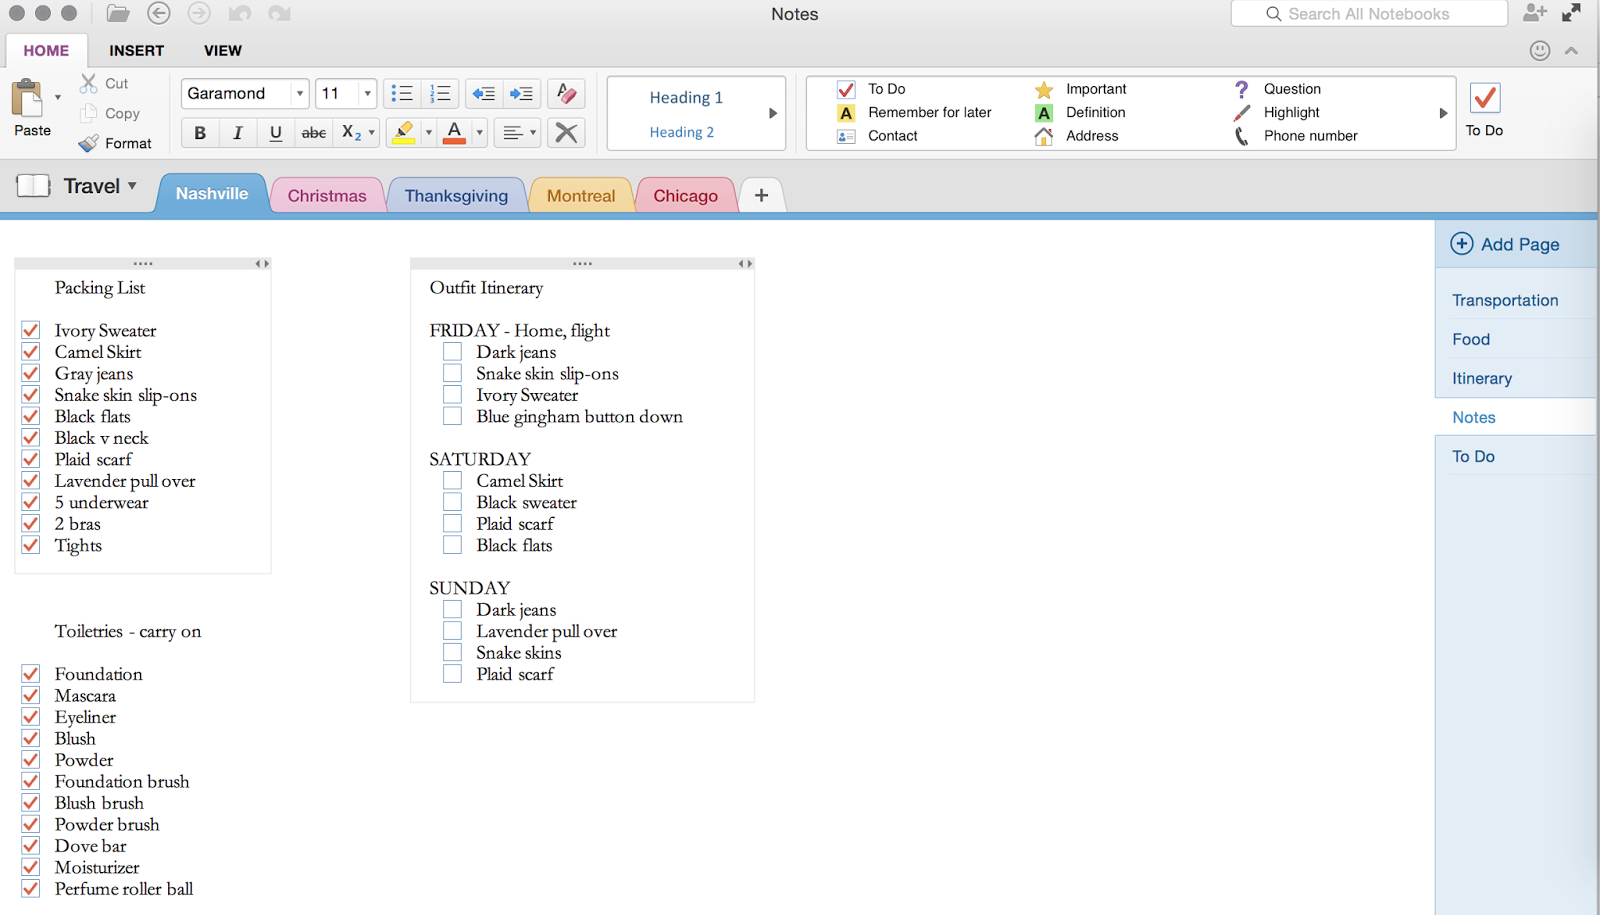This screenshot has height=915, width=1600.
Task: Click the Paste clipboard icon
Action: point(28,98)
